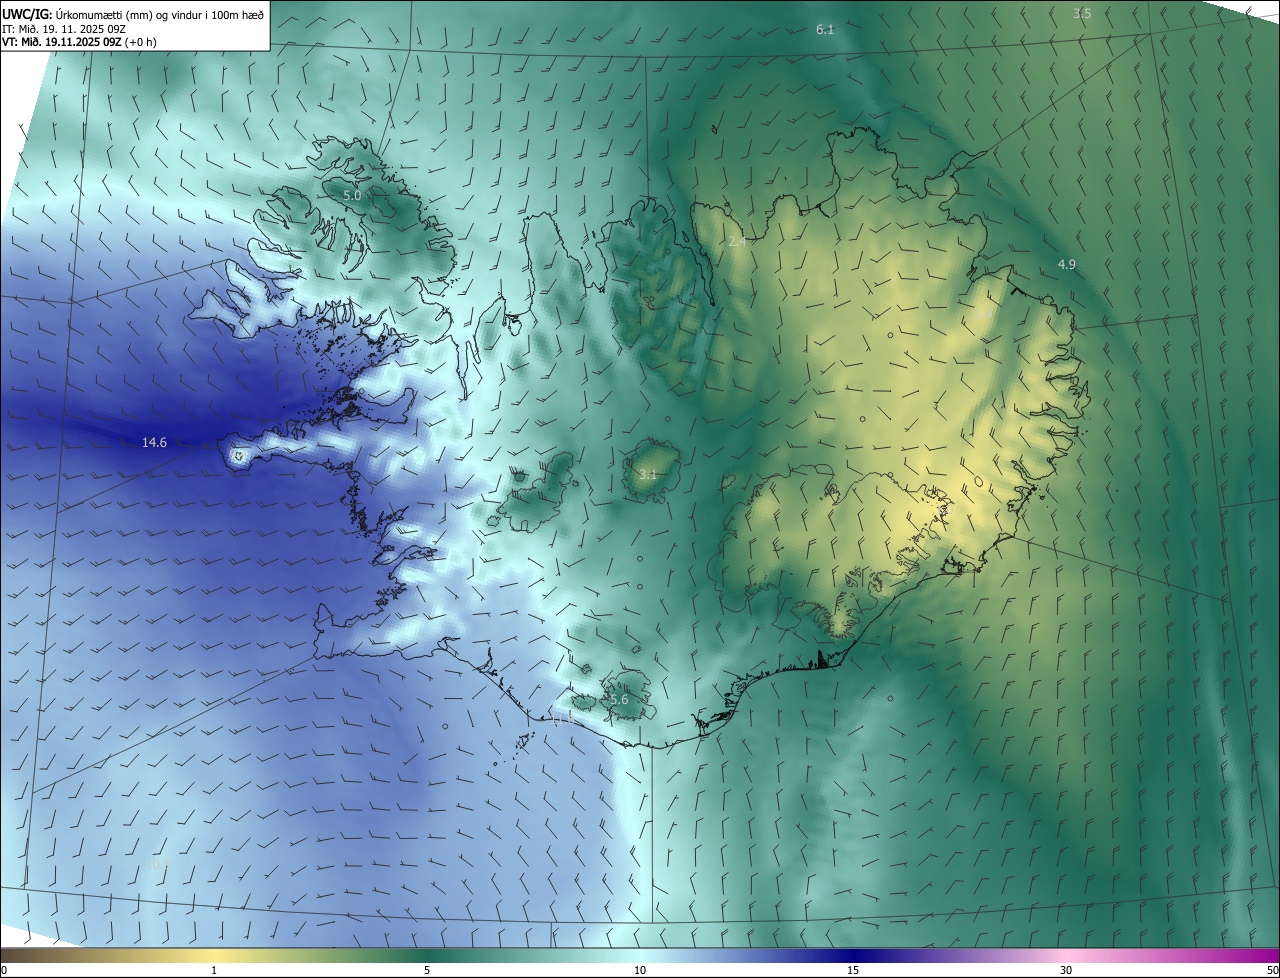Click the 6.1 value at the map top
Image resolution: width=1280 pixels, height=978 pixels.
[x=825, y=30]
